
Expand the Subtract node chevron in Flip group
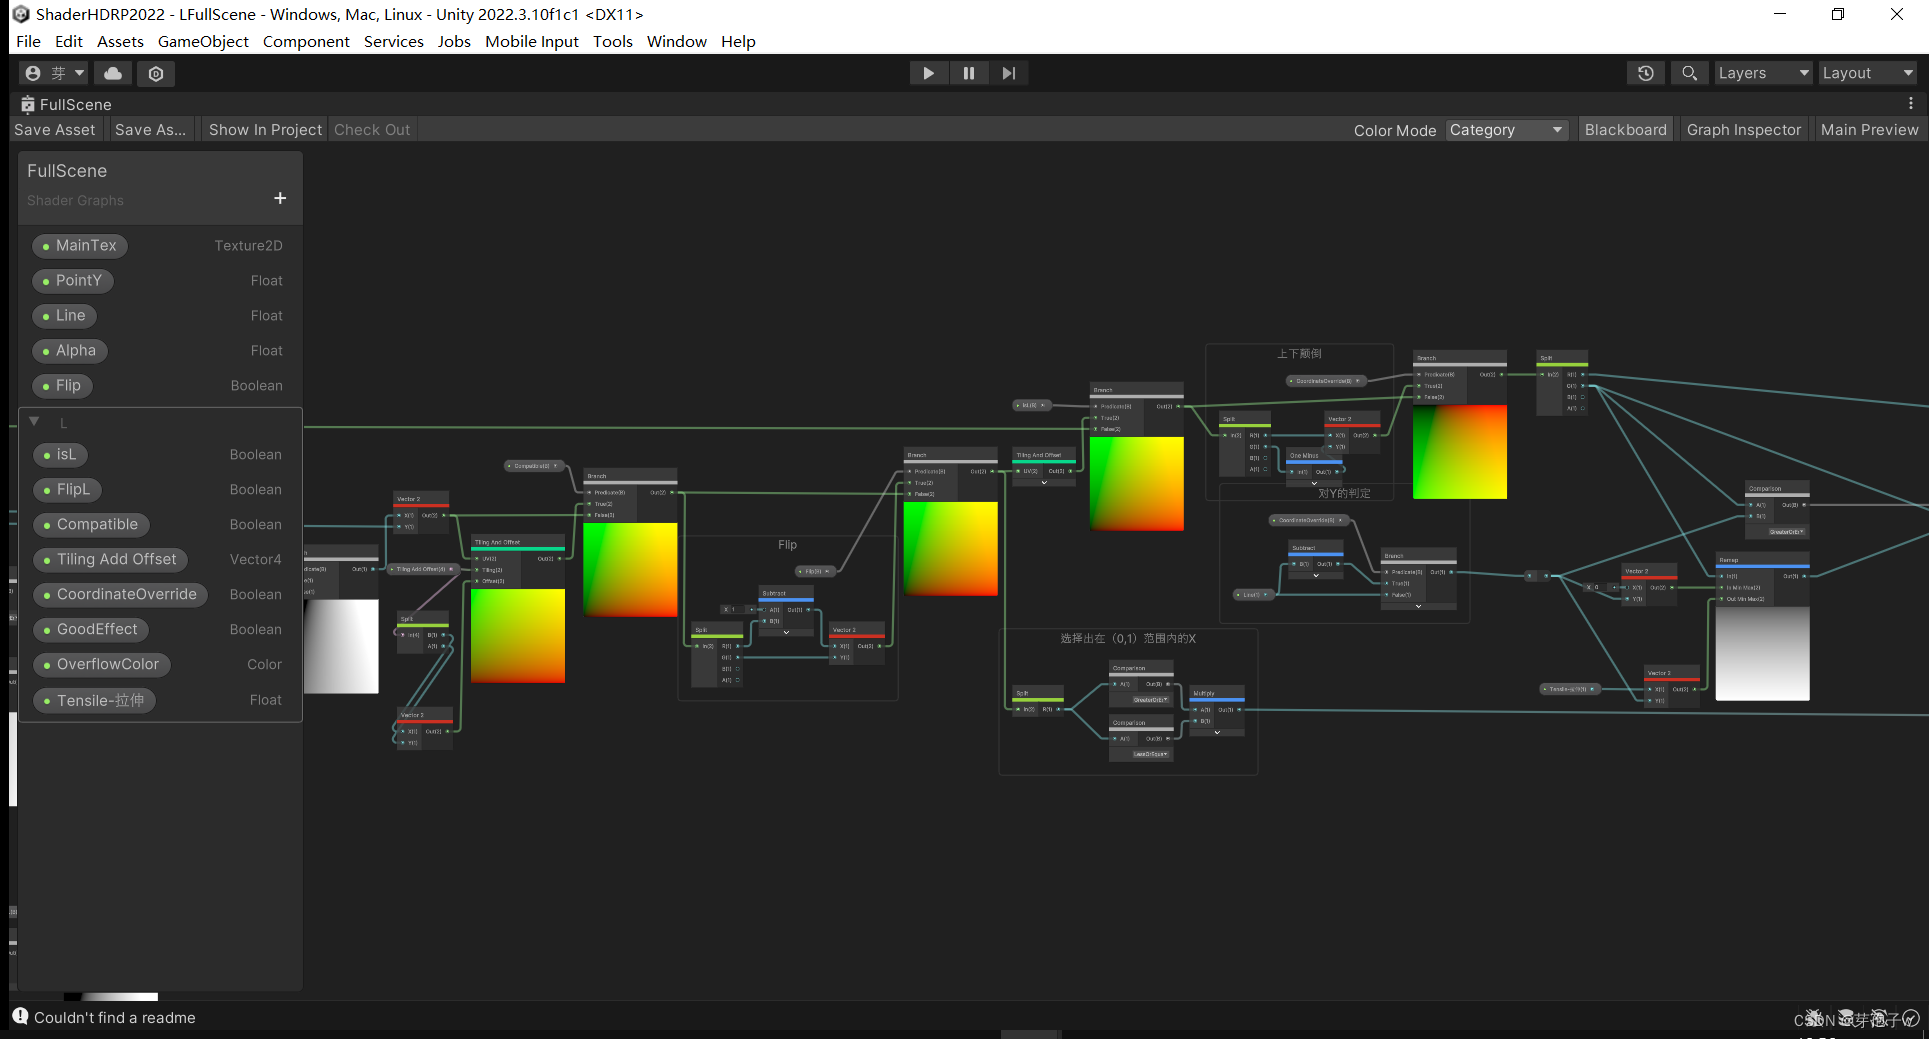point(786,632)
